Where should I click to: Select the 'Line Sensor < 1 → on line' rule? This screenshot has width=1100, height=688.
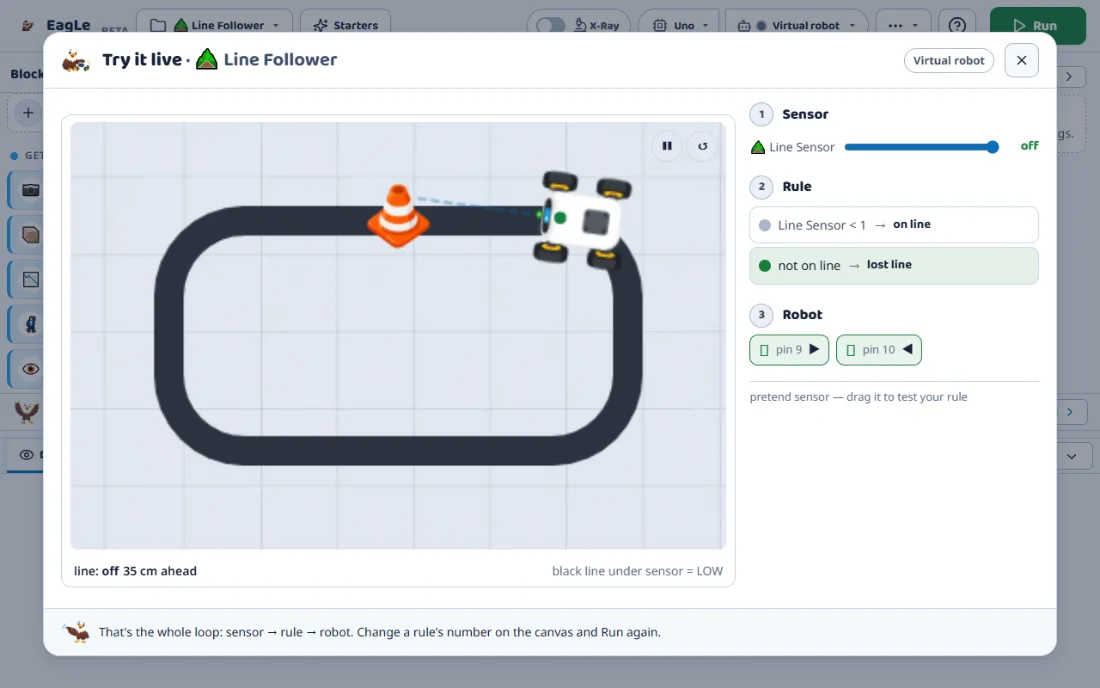click(894, 224)
